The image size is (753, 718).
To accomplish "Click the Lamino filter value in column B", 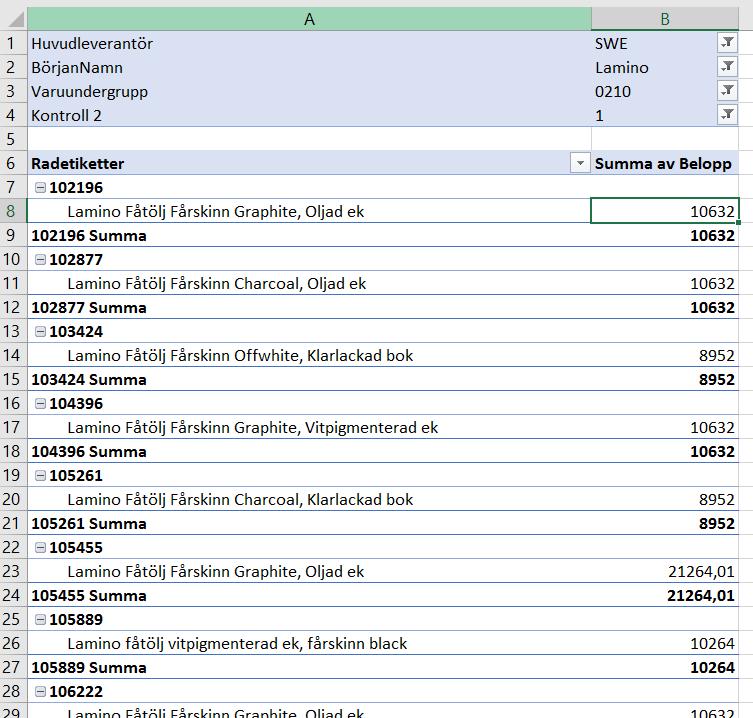I will coord(622,68).
